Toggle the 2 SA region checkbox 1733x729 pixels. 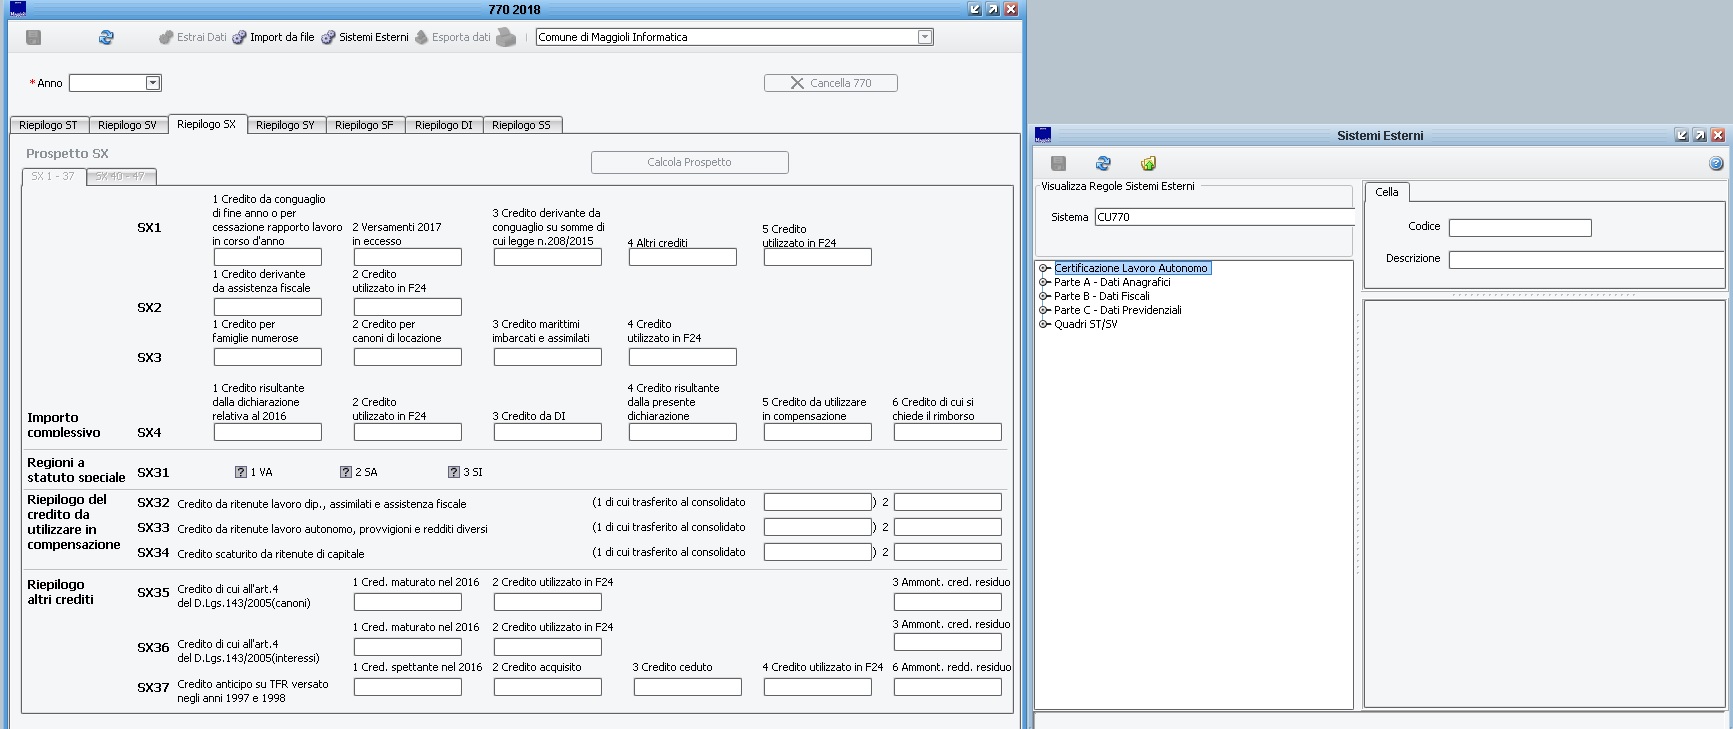(345, 472)
